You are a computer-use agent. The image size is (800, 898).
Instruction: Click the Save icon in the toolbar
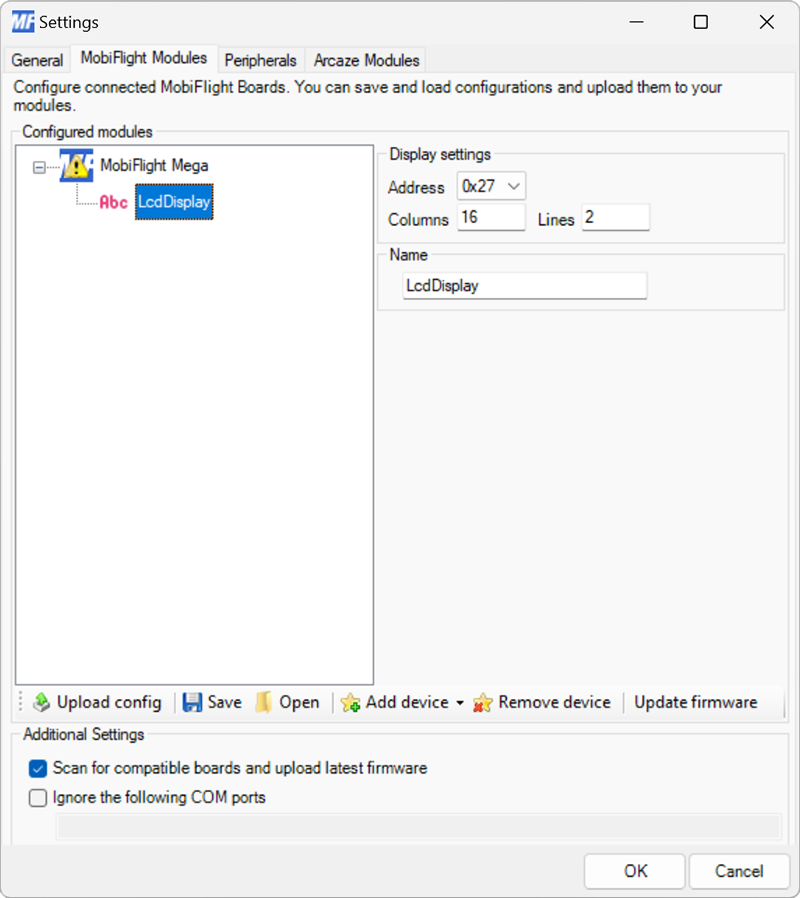point(190,702)
